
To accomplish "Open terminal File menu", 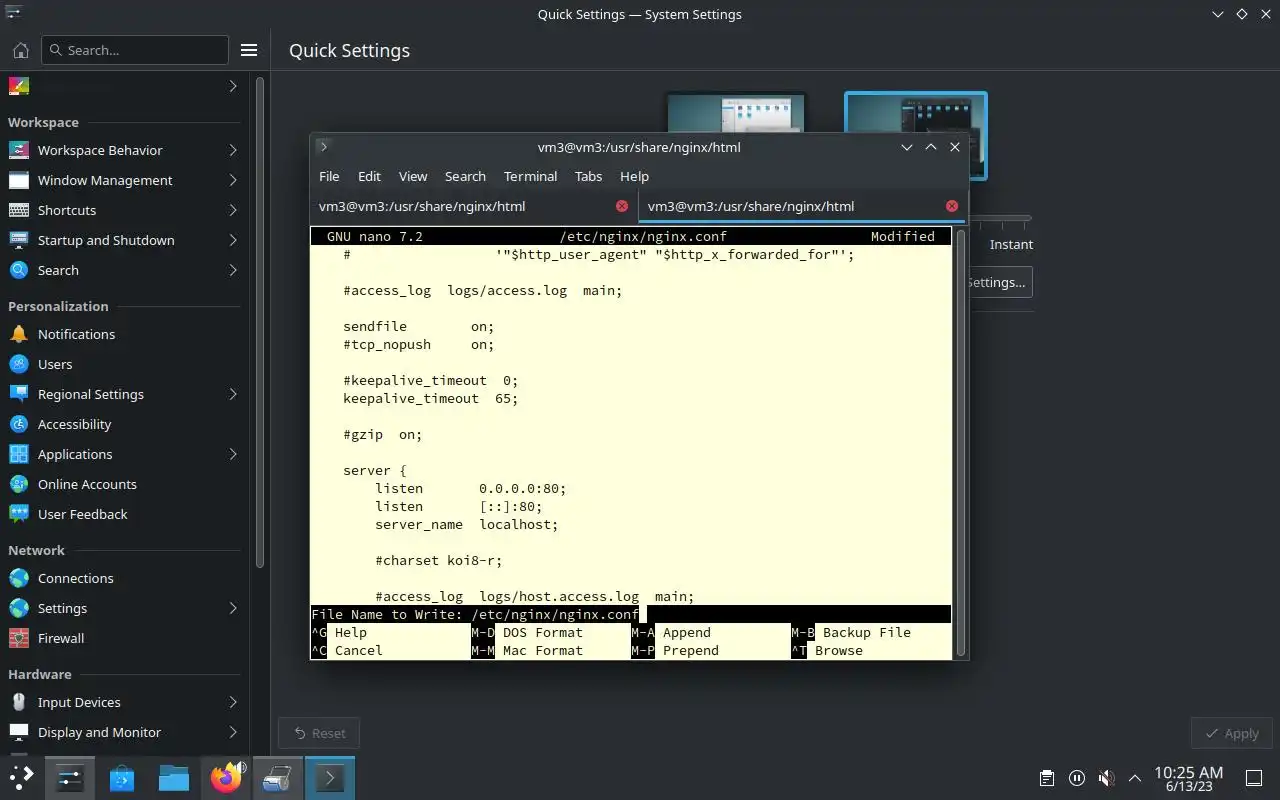I will [329, 176].
